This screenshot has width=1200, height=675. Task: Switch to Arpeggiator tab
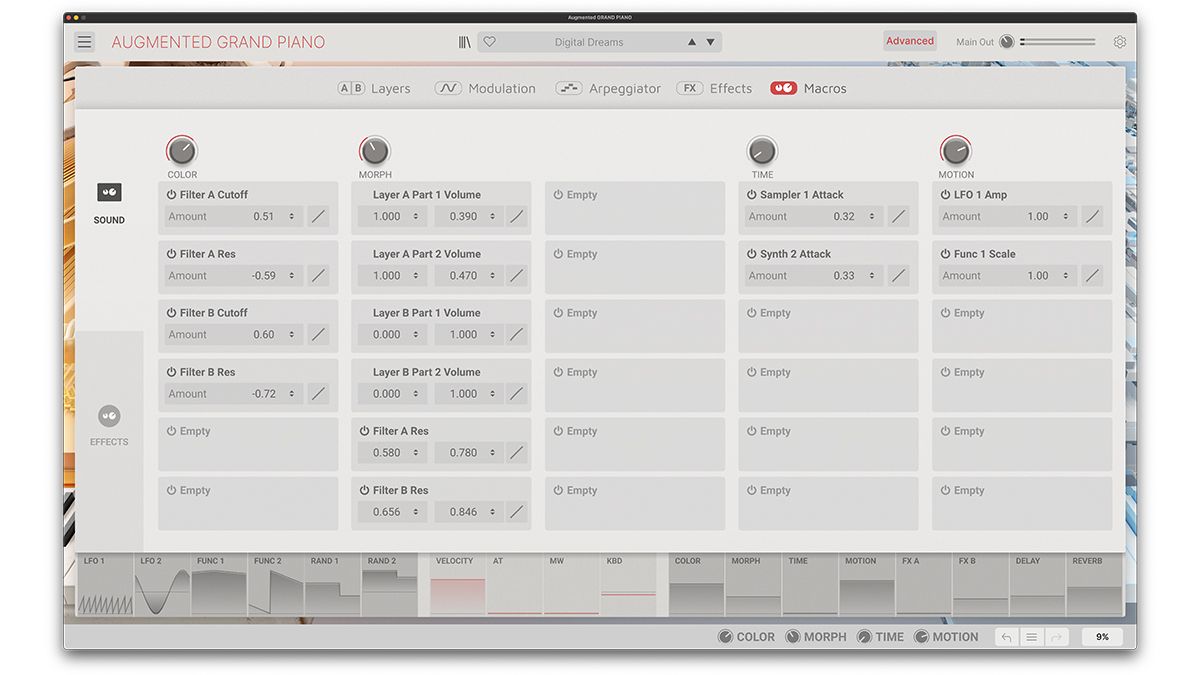[x=608, y=88]
